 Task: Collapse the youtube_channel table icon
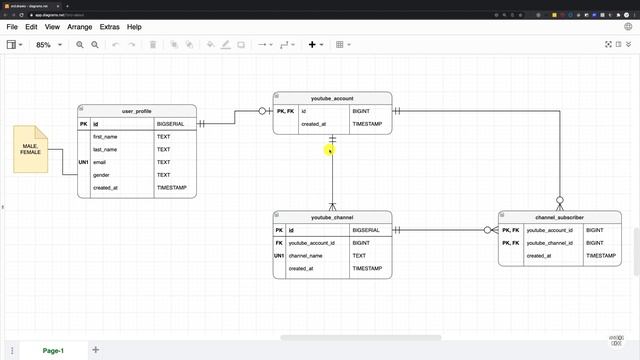coord(277,215)
